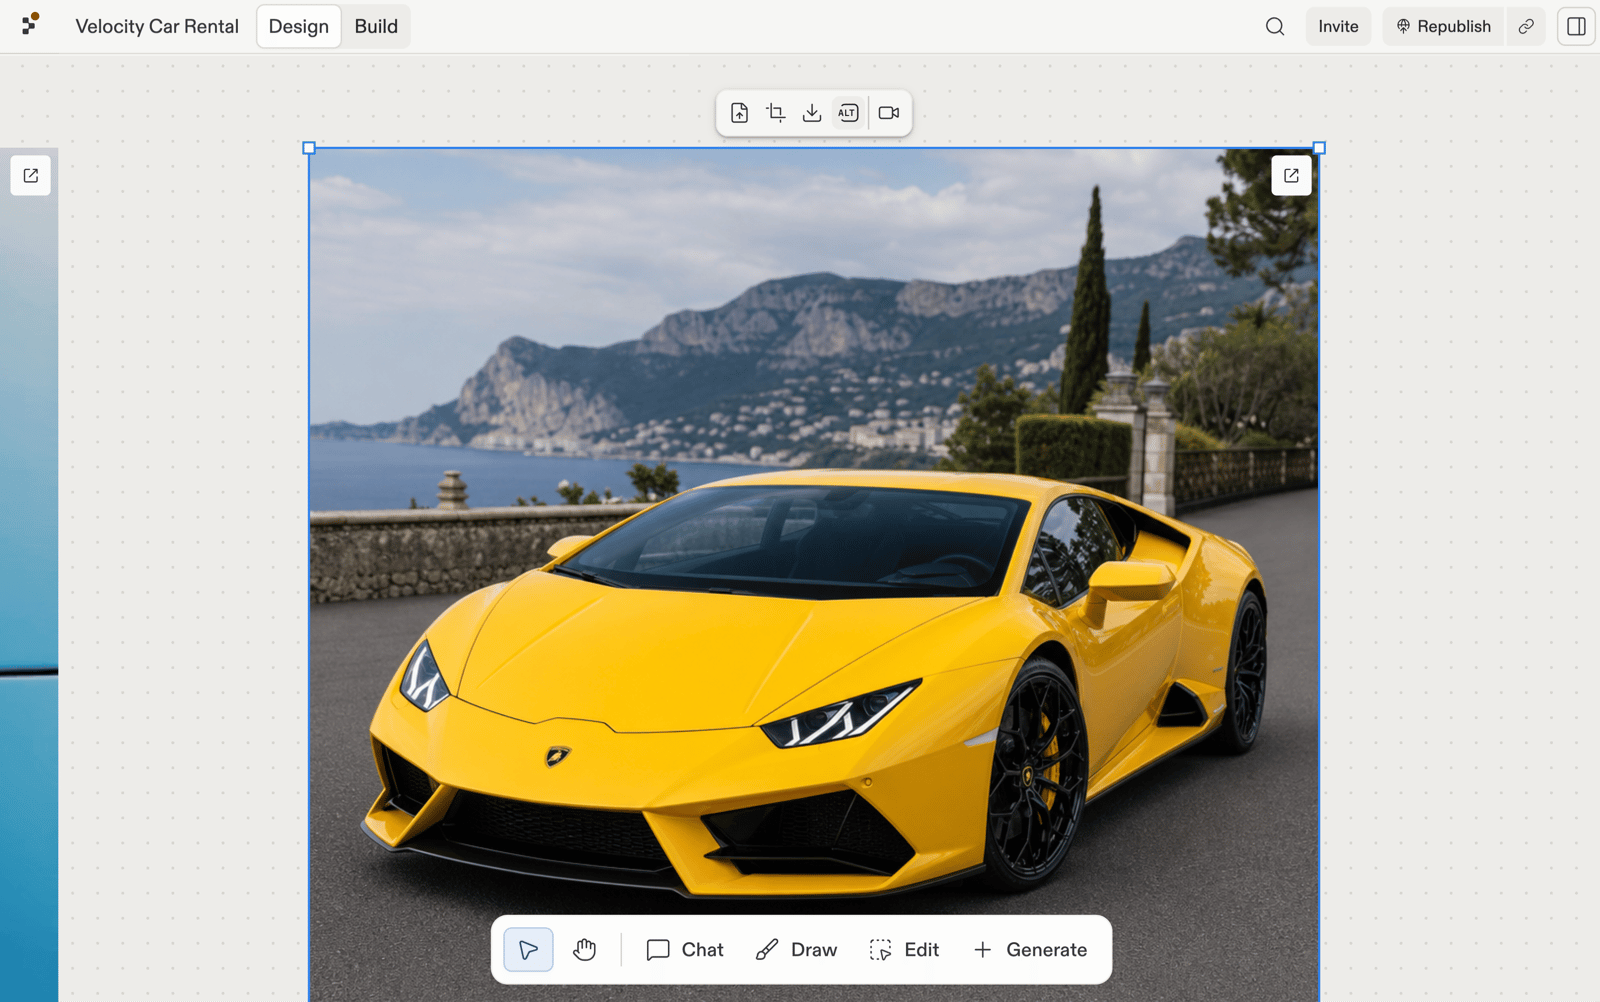This screenshot has width=1600, height=1002.
Task: Click the Velocity Car Rental project title
Action: point(157,26)
